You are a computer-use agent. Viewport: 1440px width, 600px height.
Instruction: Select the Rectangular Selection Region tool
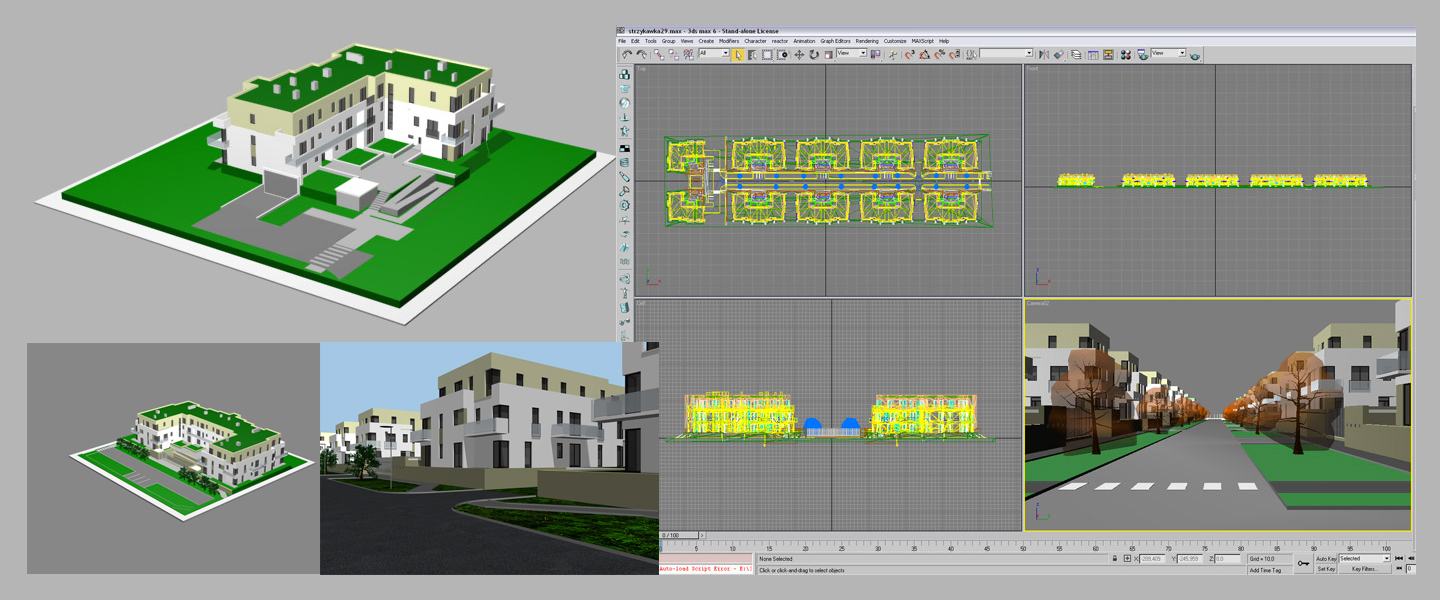coord(767,54)
